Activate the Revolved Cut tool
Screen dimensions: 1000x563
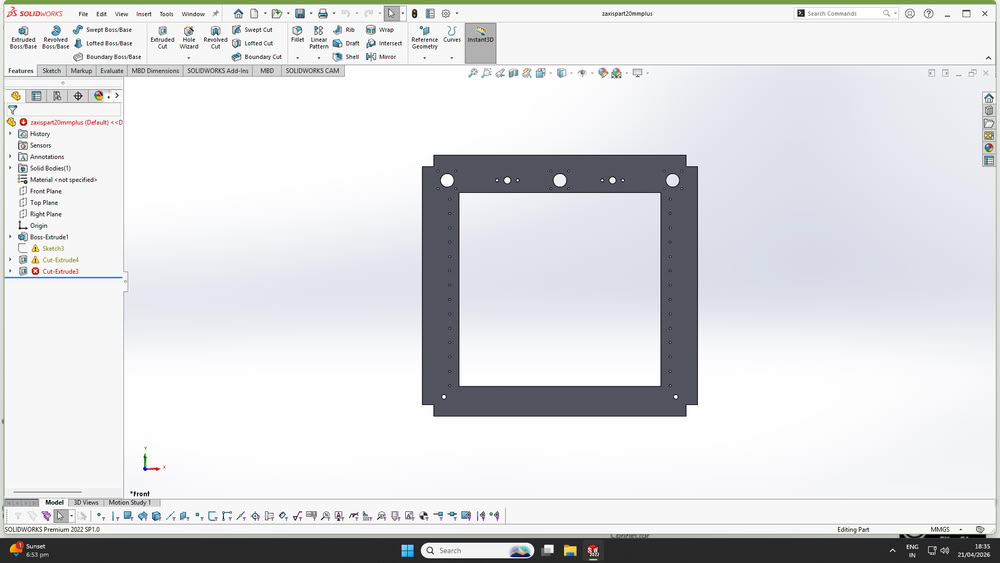(x=216, y=38)
